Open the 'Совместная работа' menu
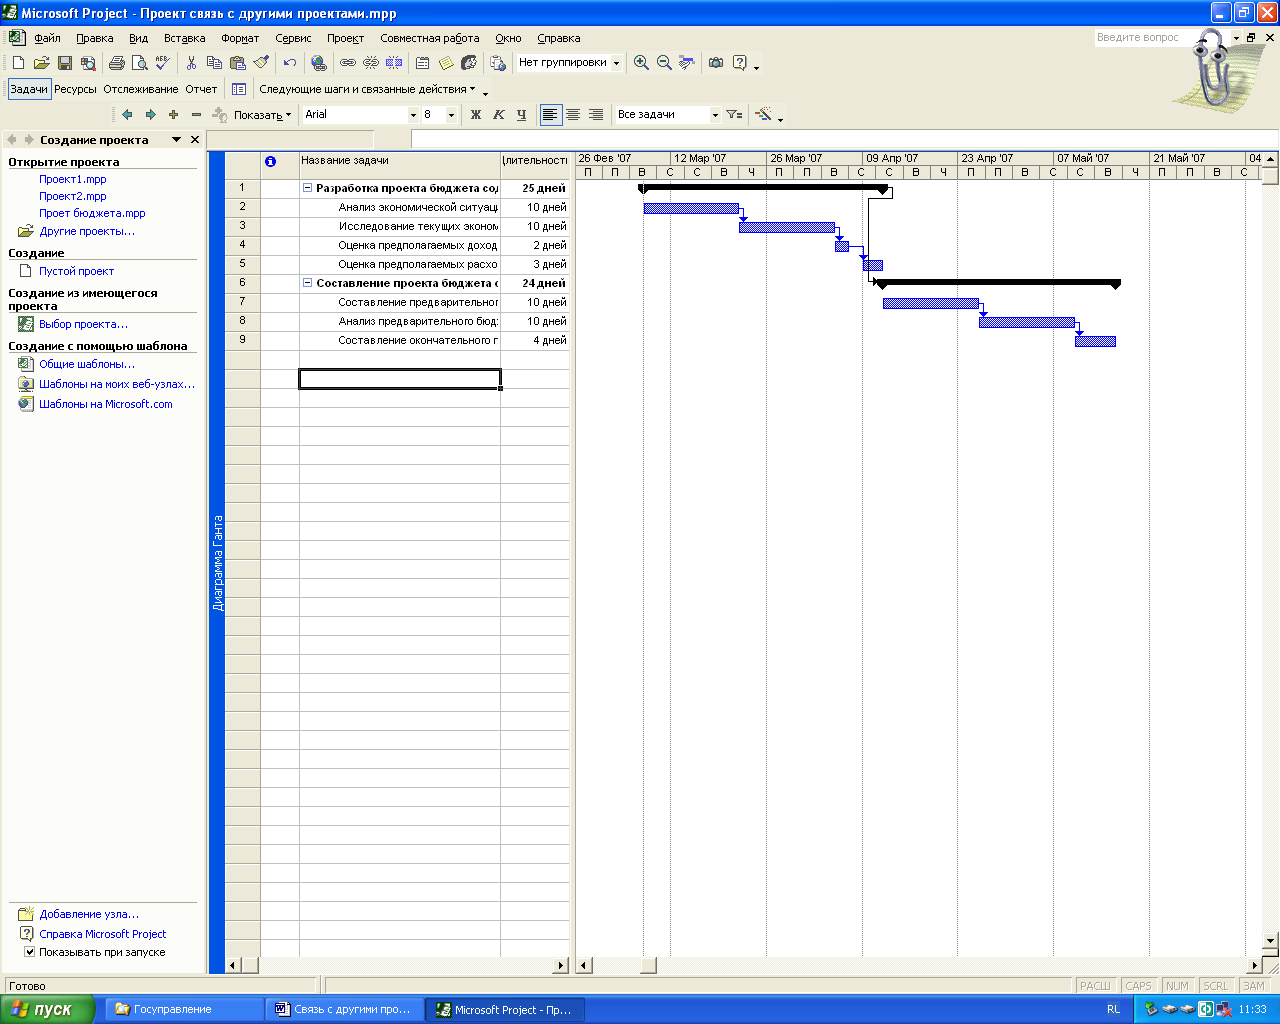Viewport: 1280px width, 1024px height. tap(429, 38)
